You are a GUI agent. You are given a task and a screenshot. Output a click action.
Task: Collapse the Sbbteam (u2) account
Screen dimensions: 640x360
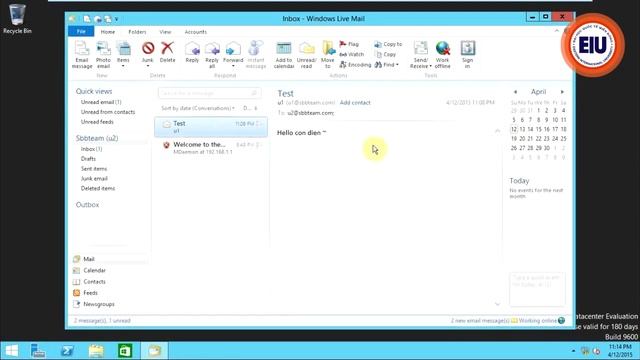[x=97, y=138]
